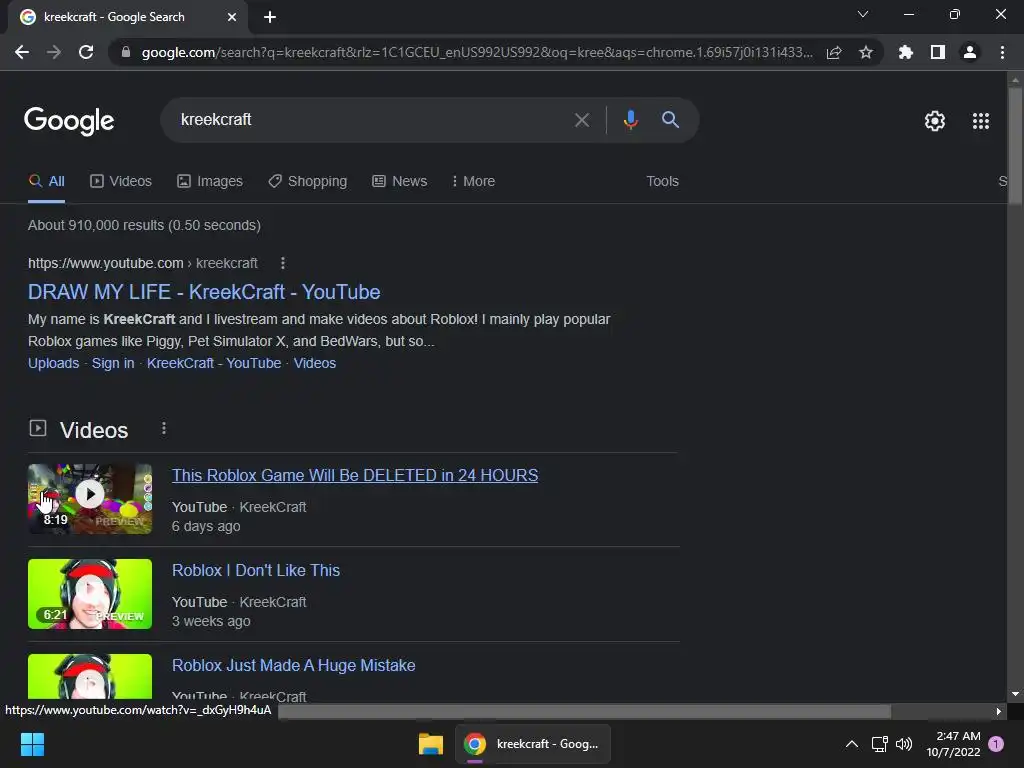Open the Sign in sitelink
1024x768 pixels.
click(x=113, y=363)
